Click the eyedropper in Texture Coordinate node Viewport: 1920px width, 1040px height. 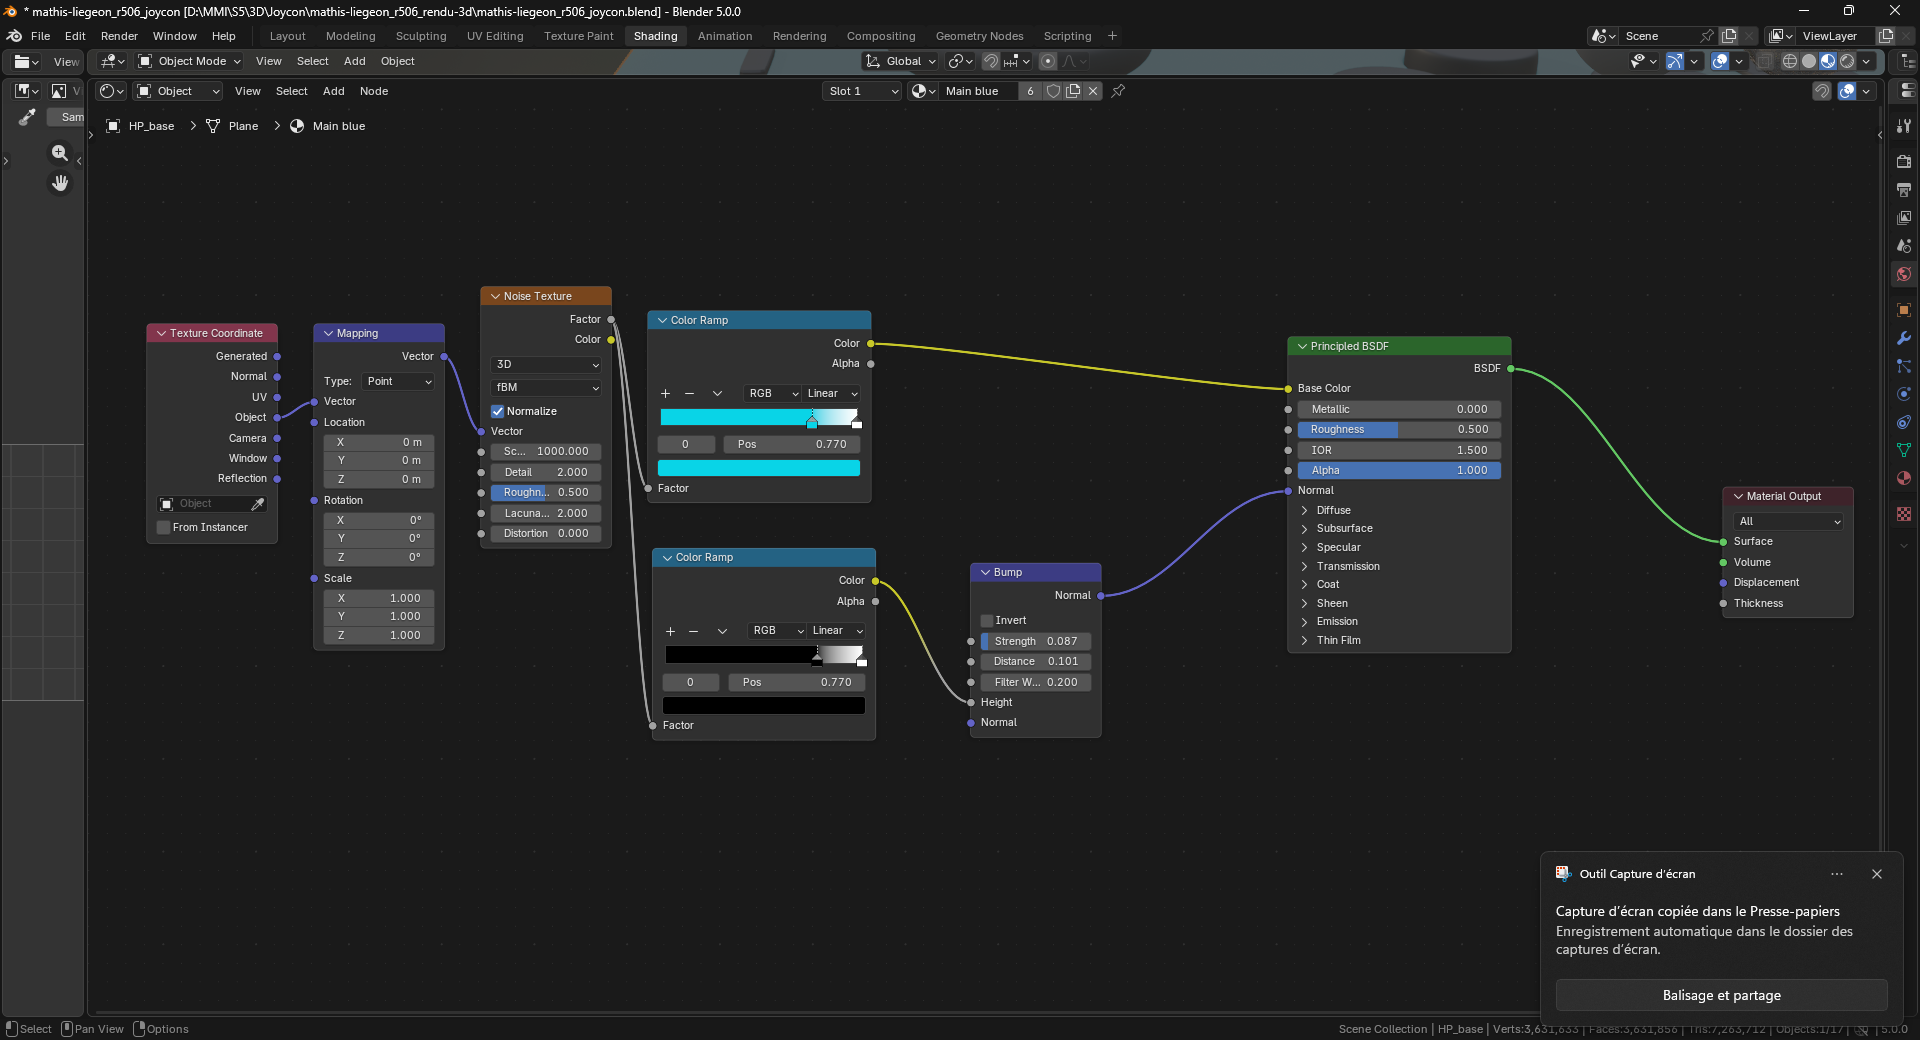(258, 504)
